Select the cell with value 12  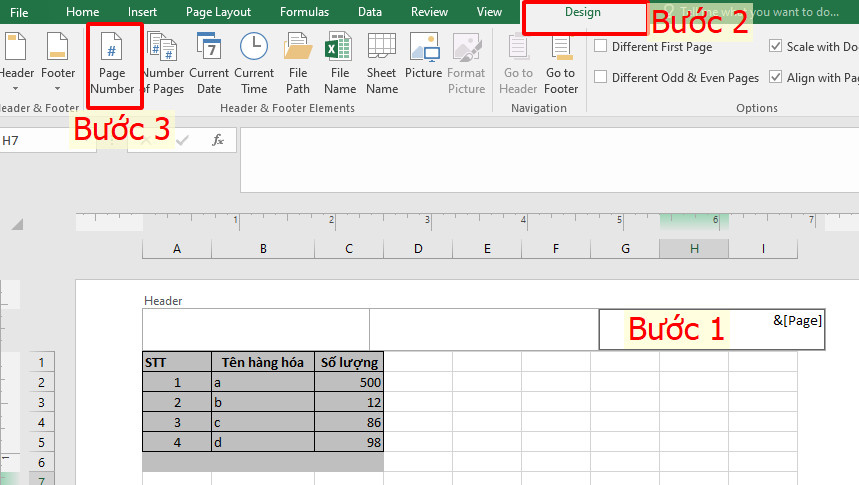click(x=349, y=402)
